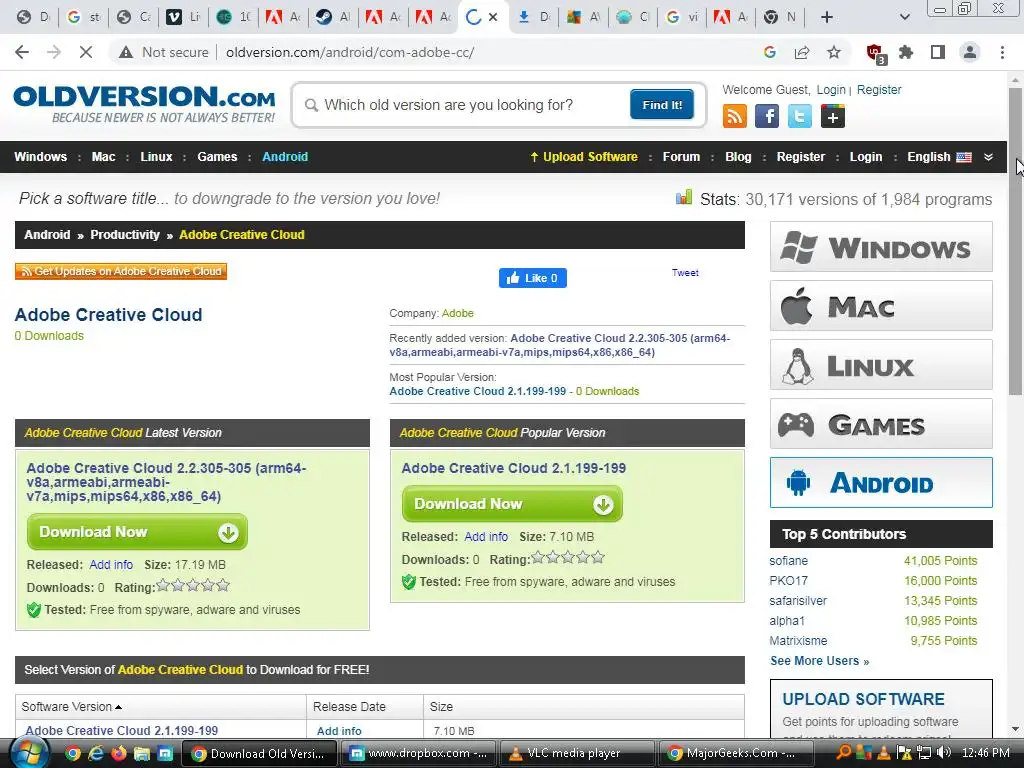Screen dimensions: 1024x768
Task: Open the browser extensions puzzle icon
Action: tap(906, 52)
